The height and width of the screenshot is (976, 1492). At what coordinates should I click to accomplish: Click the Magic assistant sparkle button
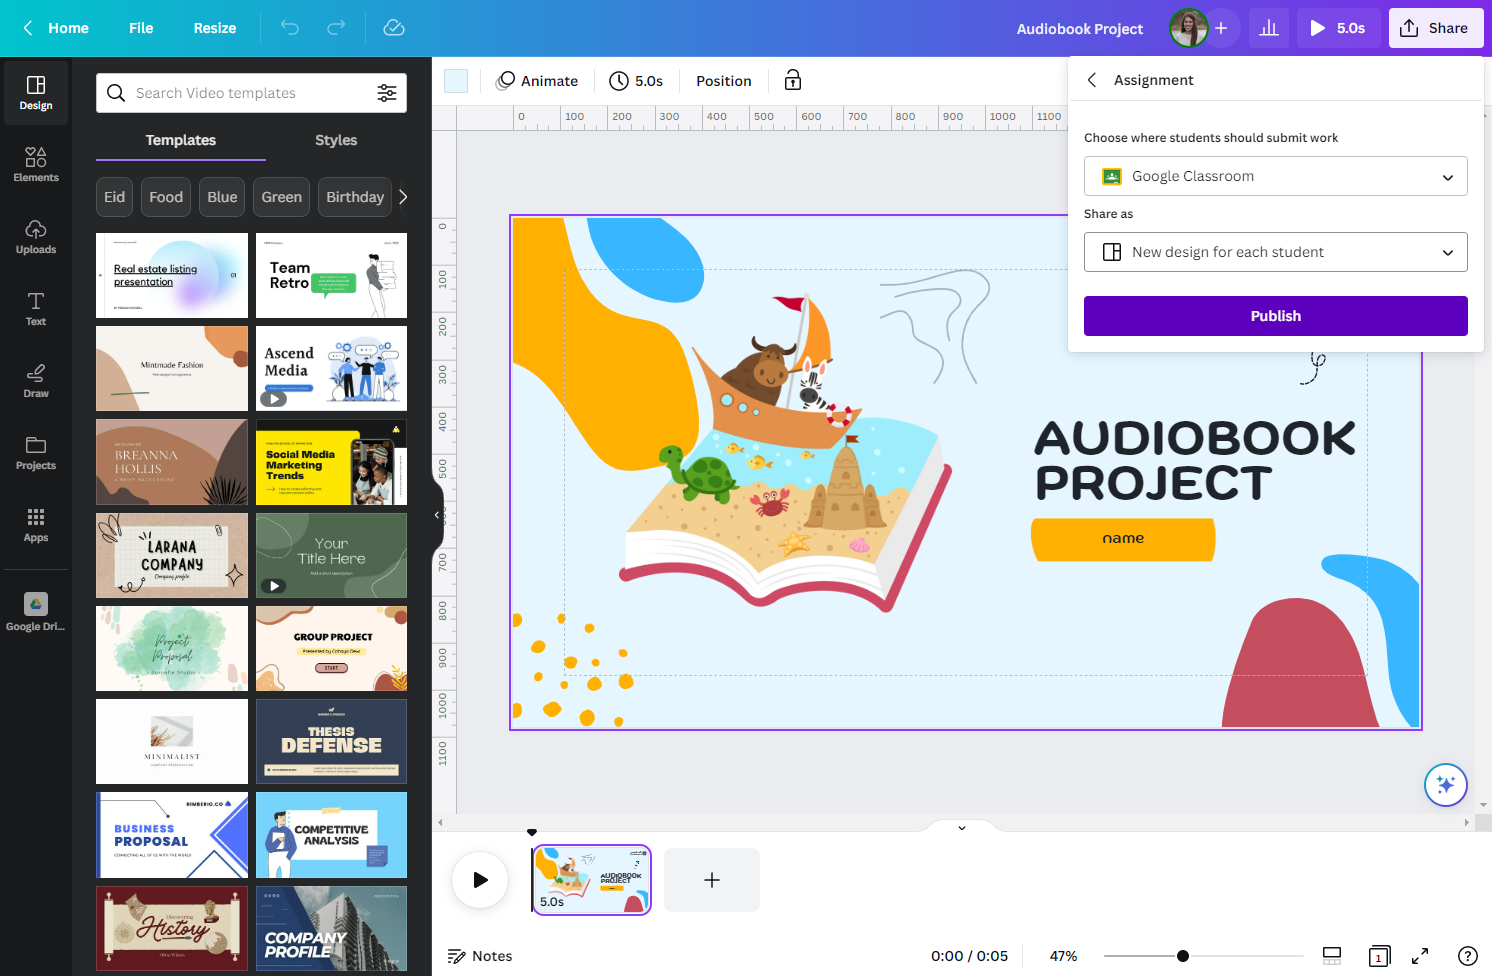tap(1446, 785)
